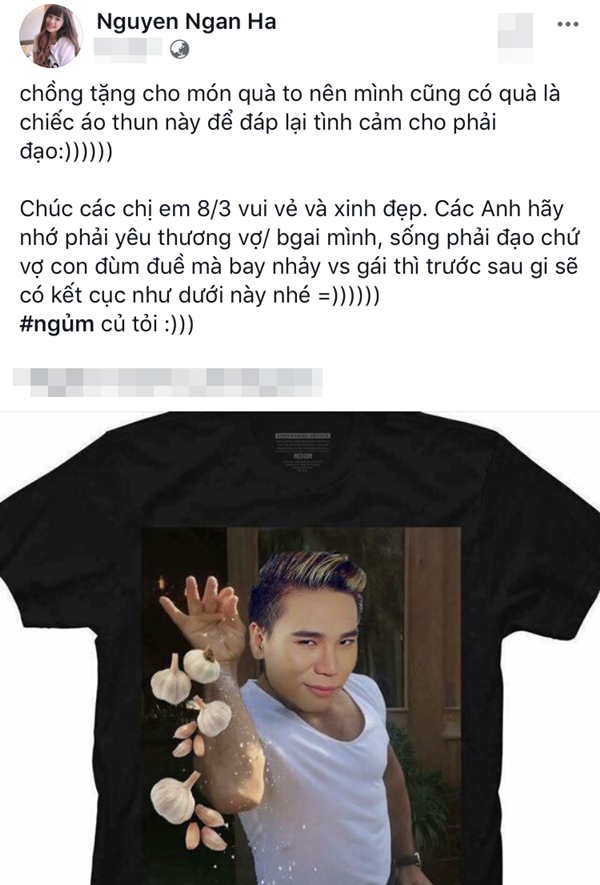Open the three-dot post options menu

(x=567, y=24)
